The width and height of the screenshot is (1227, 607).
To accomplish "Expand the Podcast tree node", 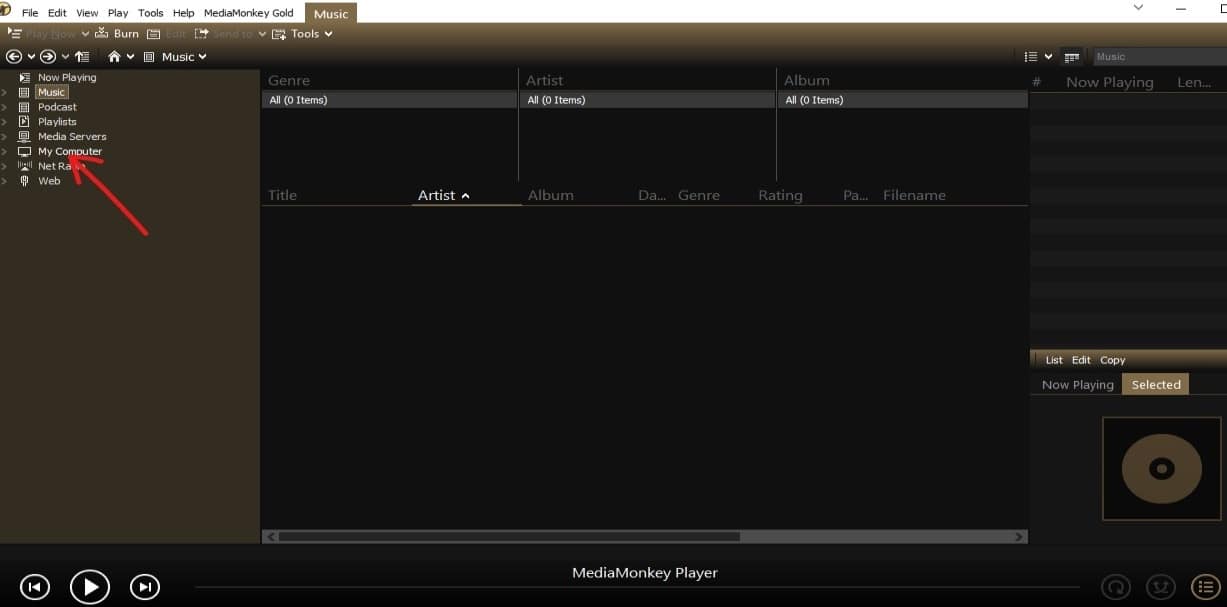I will (4, 107).
